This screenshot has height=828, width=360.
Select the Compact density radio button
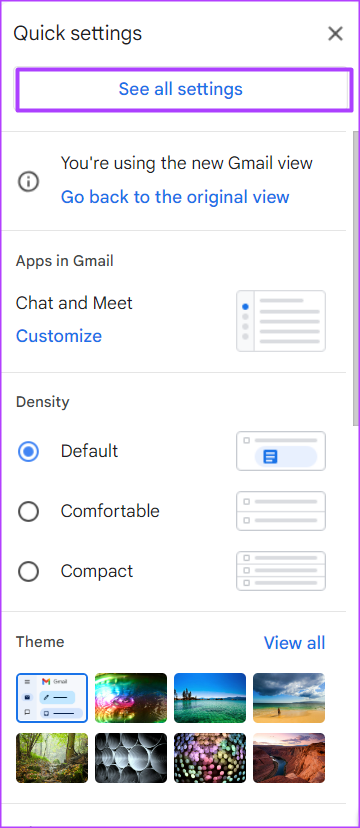[29, 571]
